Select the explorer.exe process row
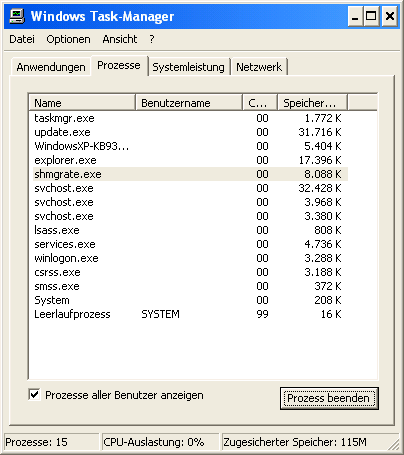This screenshot has height=455, width=404. pyautogui.click(x=191, y=160)
